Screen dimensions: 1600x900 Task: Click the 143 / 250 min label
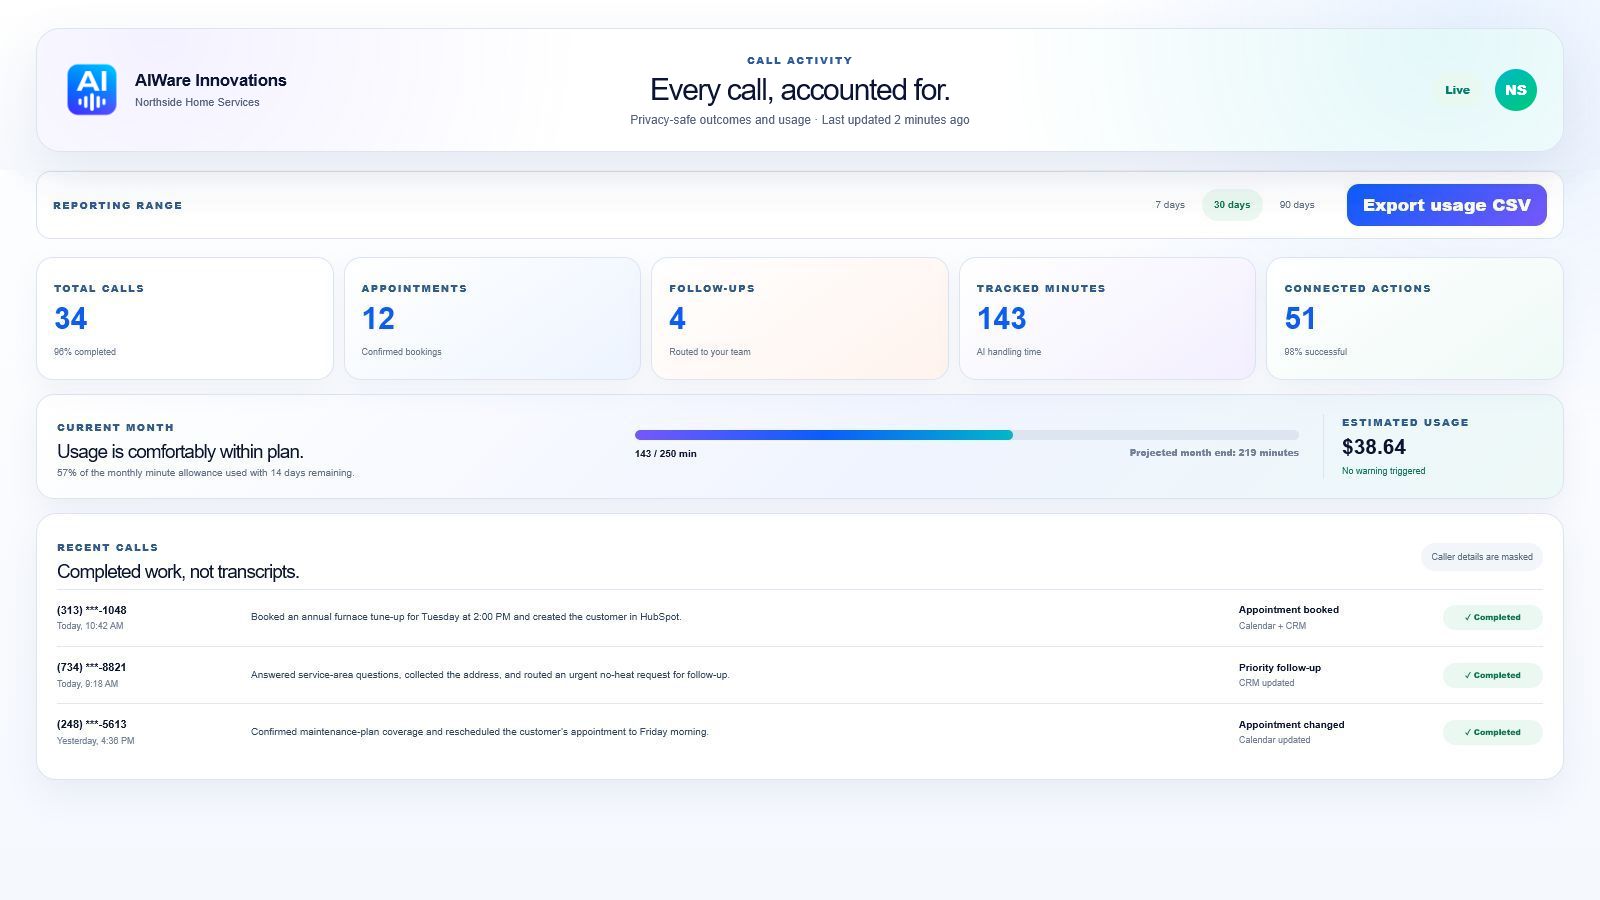[x=666, y=454]
